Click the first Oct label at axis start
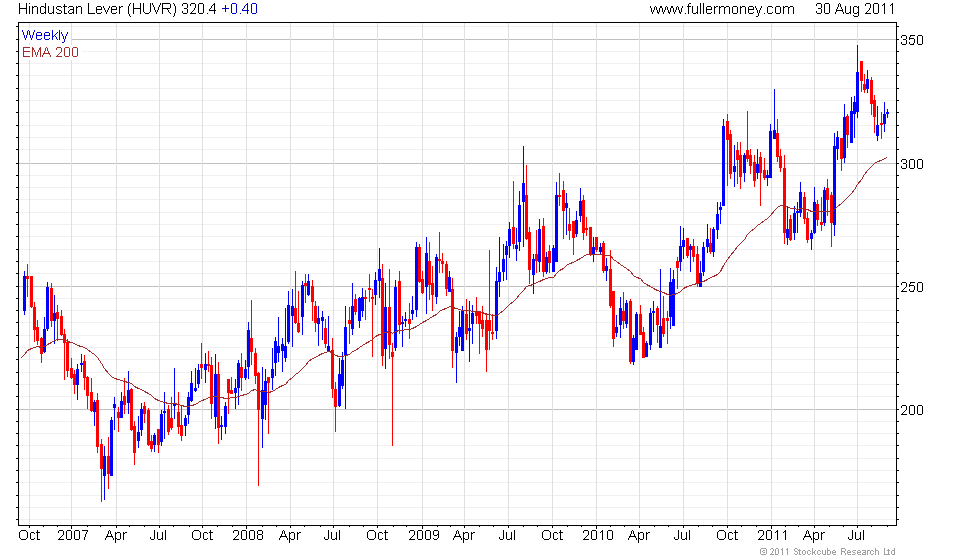 click(29, 536)
